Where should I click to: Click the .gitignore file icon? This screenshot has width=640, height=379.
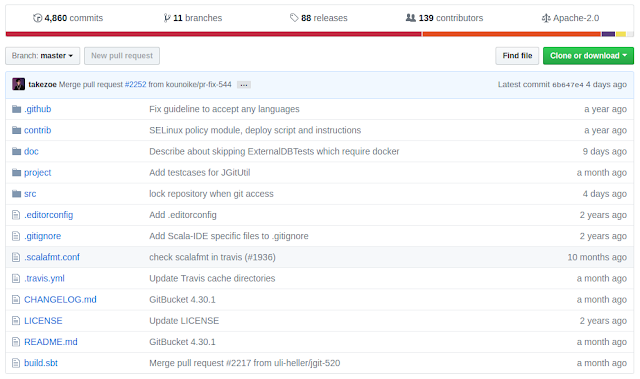point(16,236)
